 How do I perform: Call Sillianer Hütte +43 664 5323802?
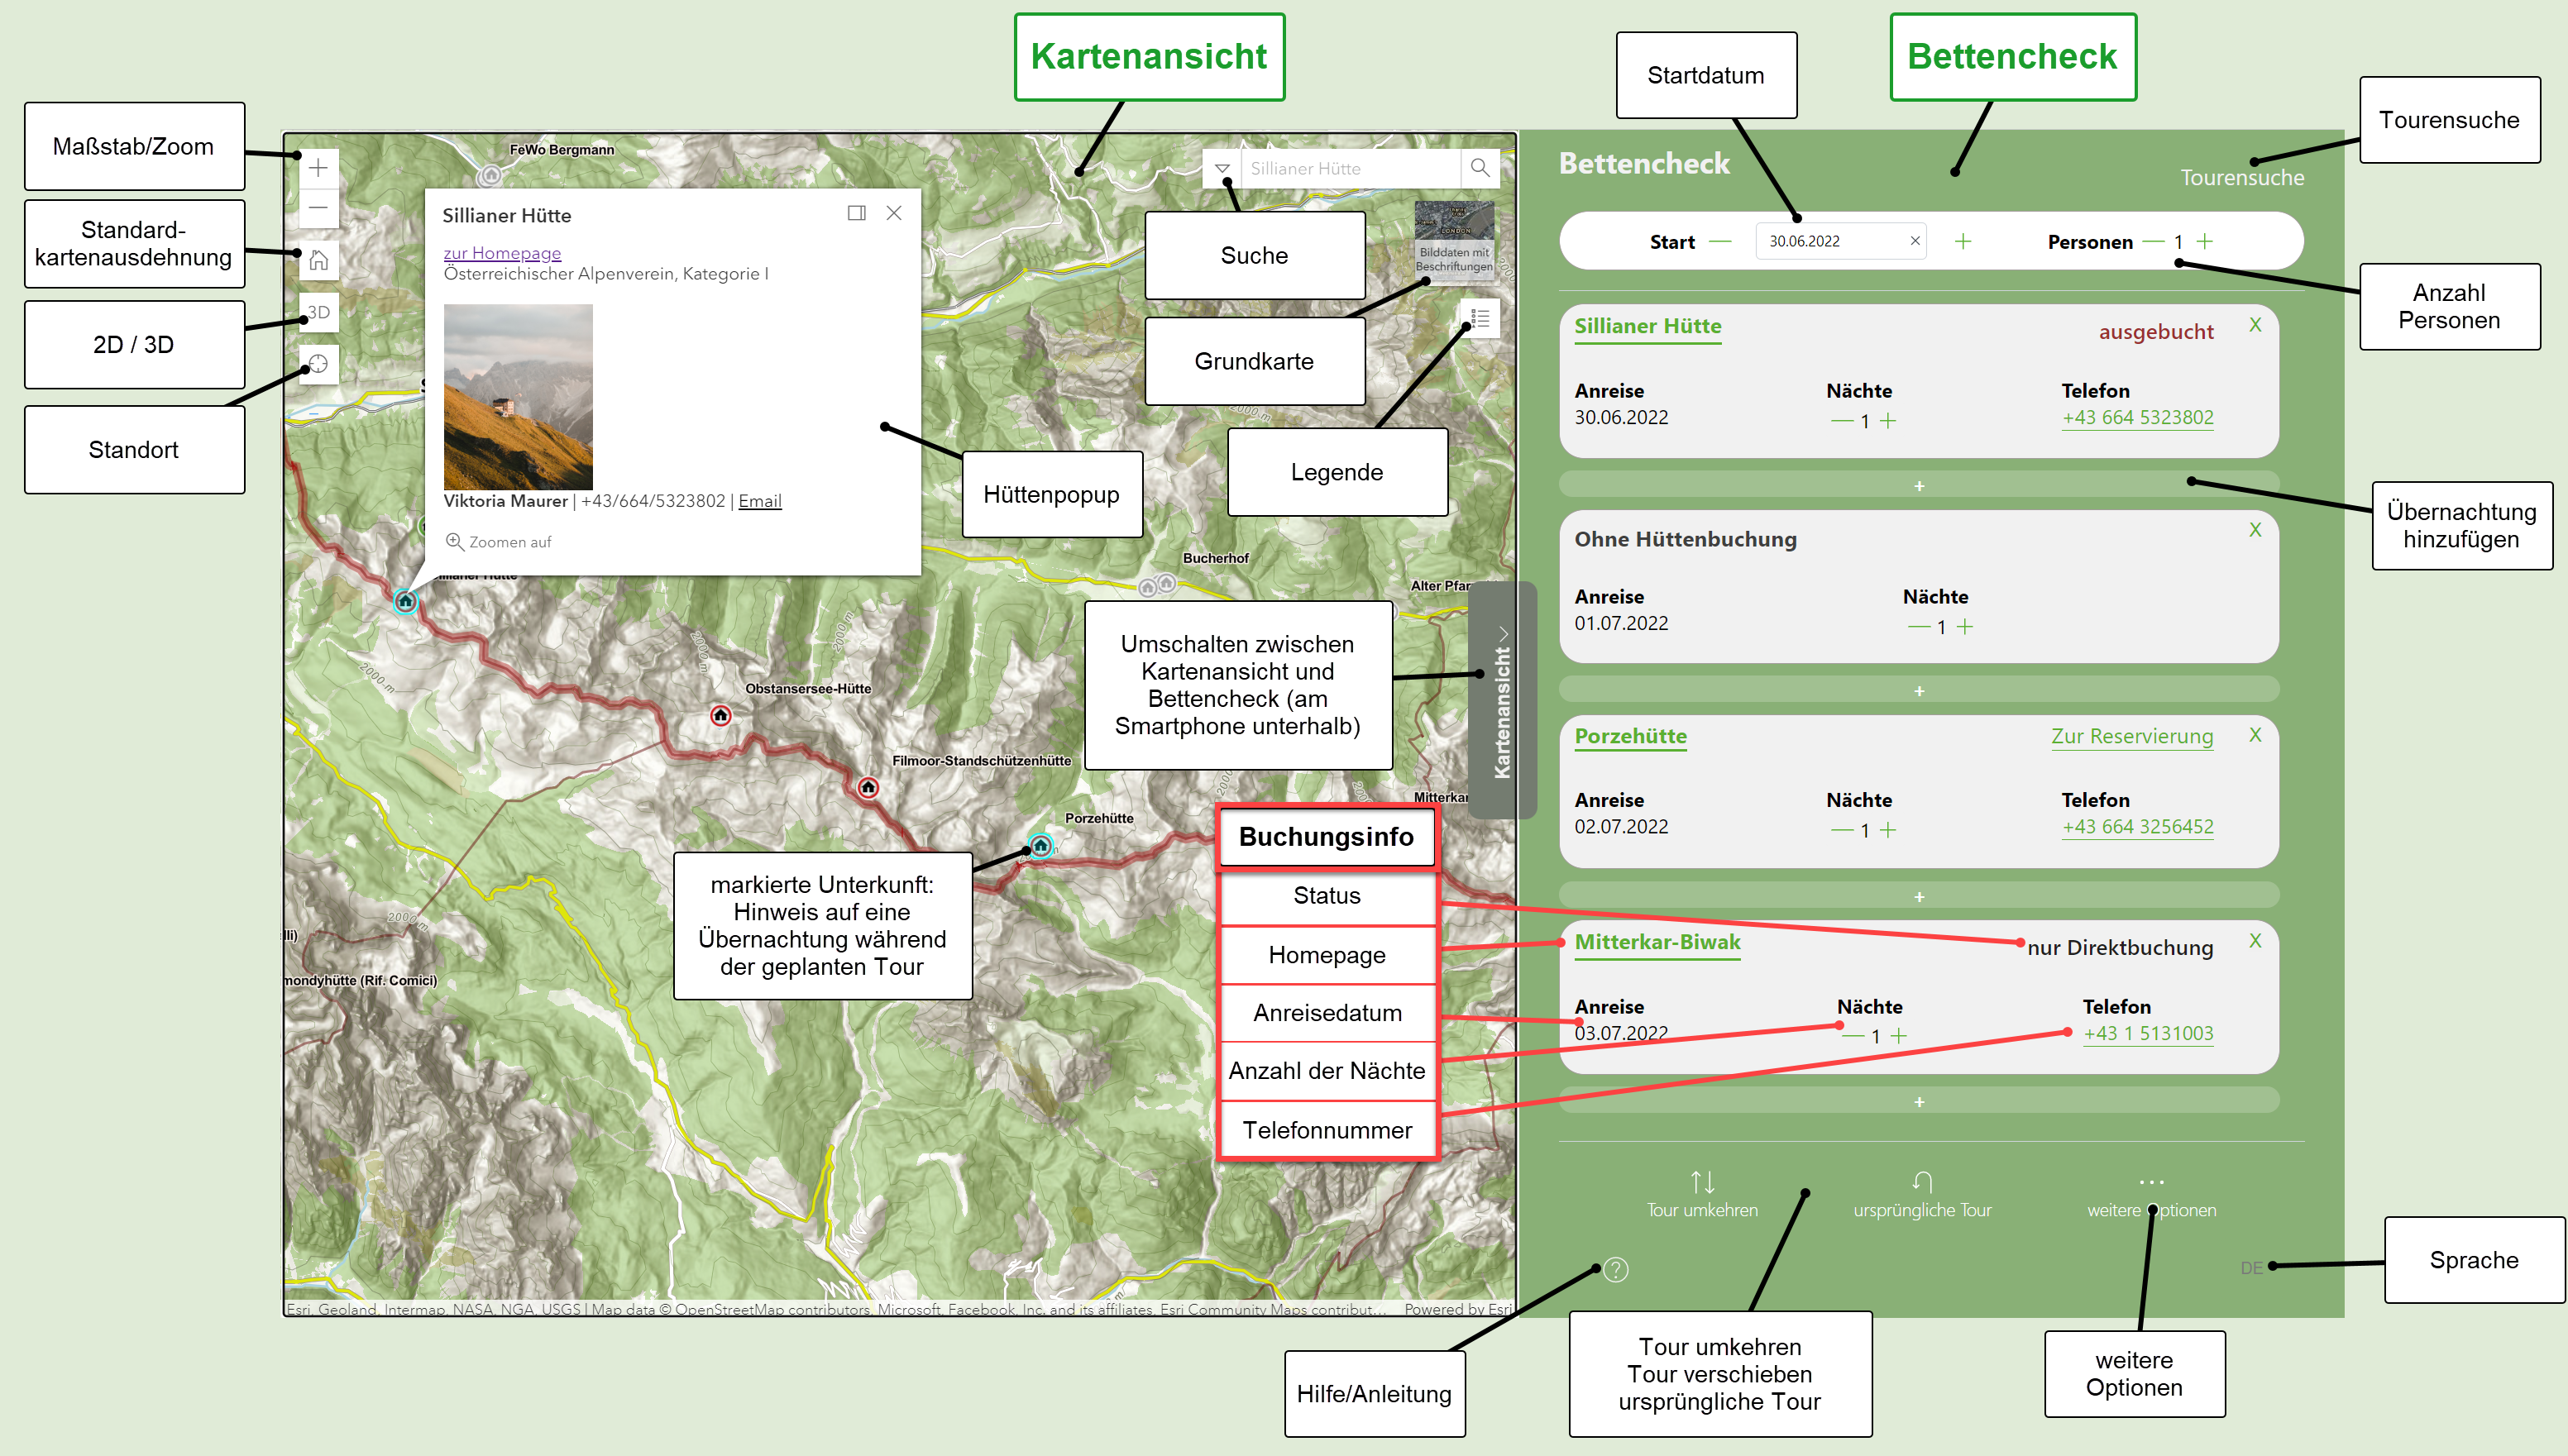2138,418
